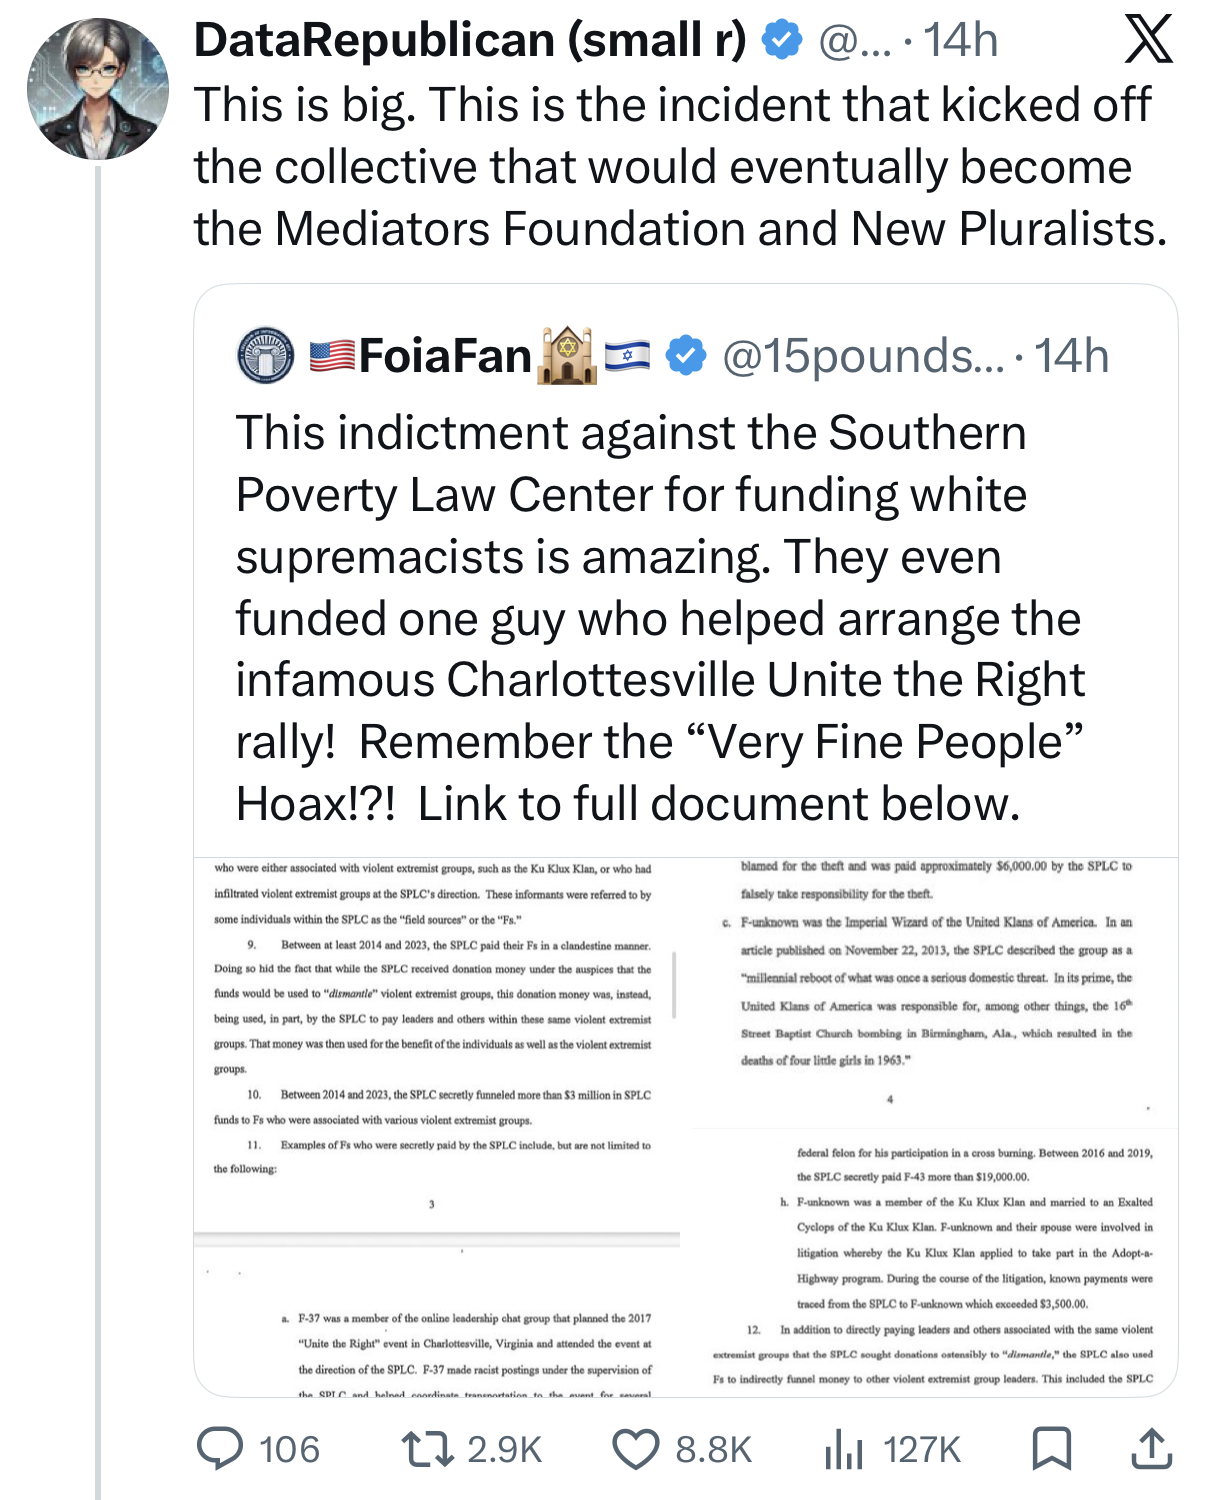Click DataRepublican's blue verified badge
The height and width of the screenshot is (1500, 1206).
pyautogui.click(x=782, y=40)
